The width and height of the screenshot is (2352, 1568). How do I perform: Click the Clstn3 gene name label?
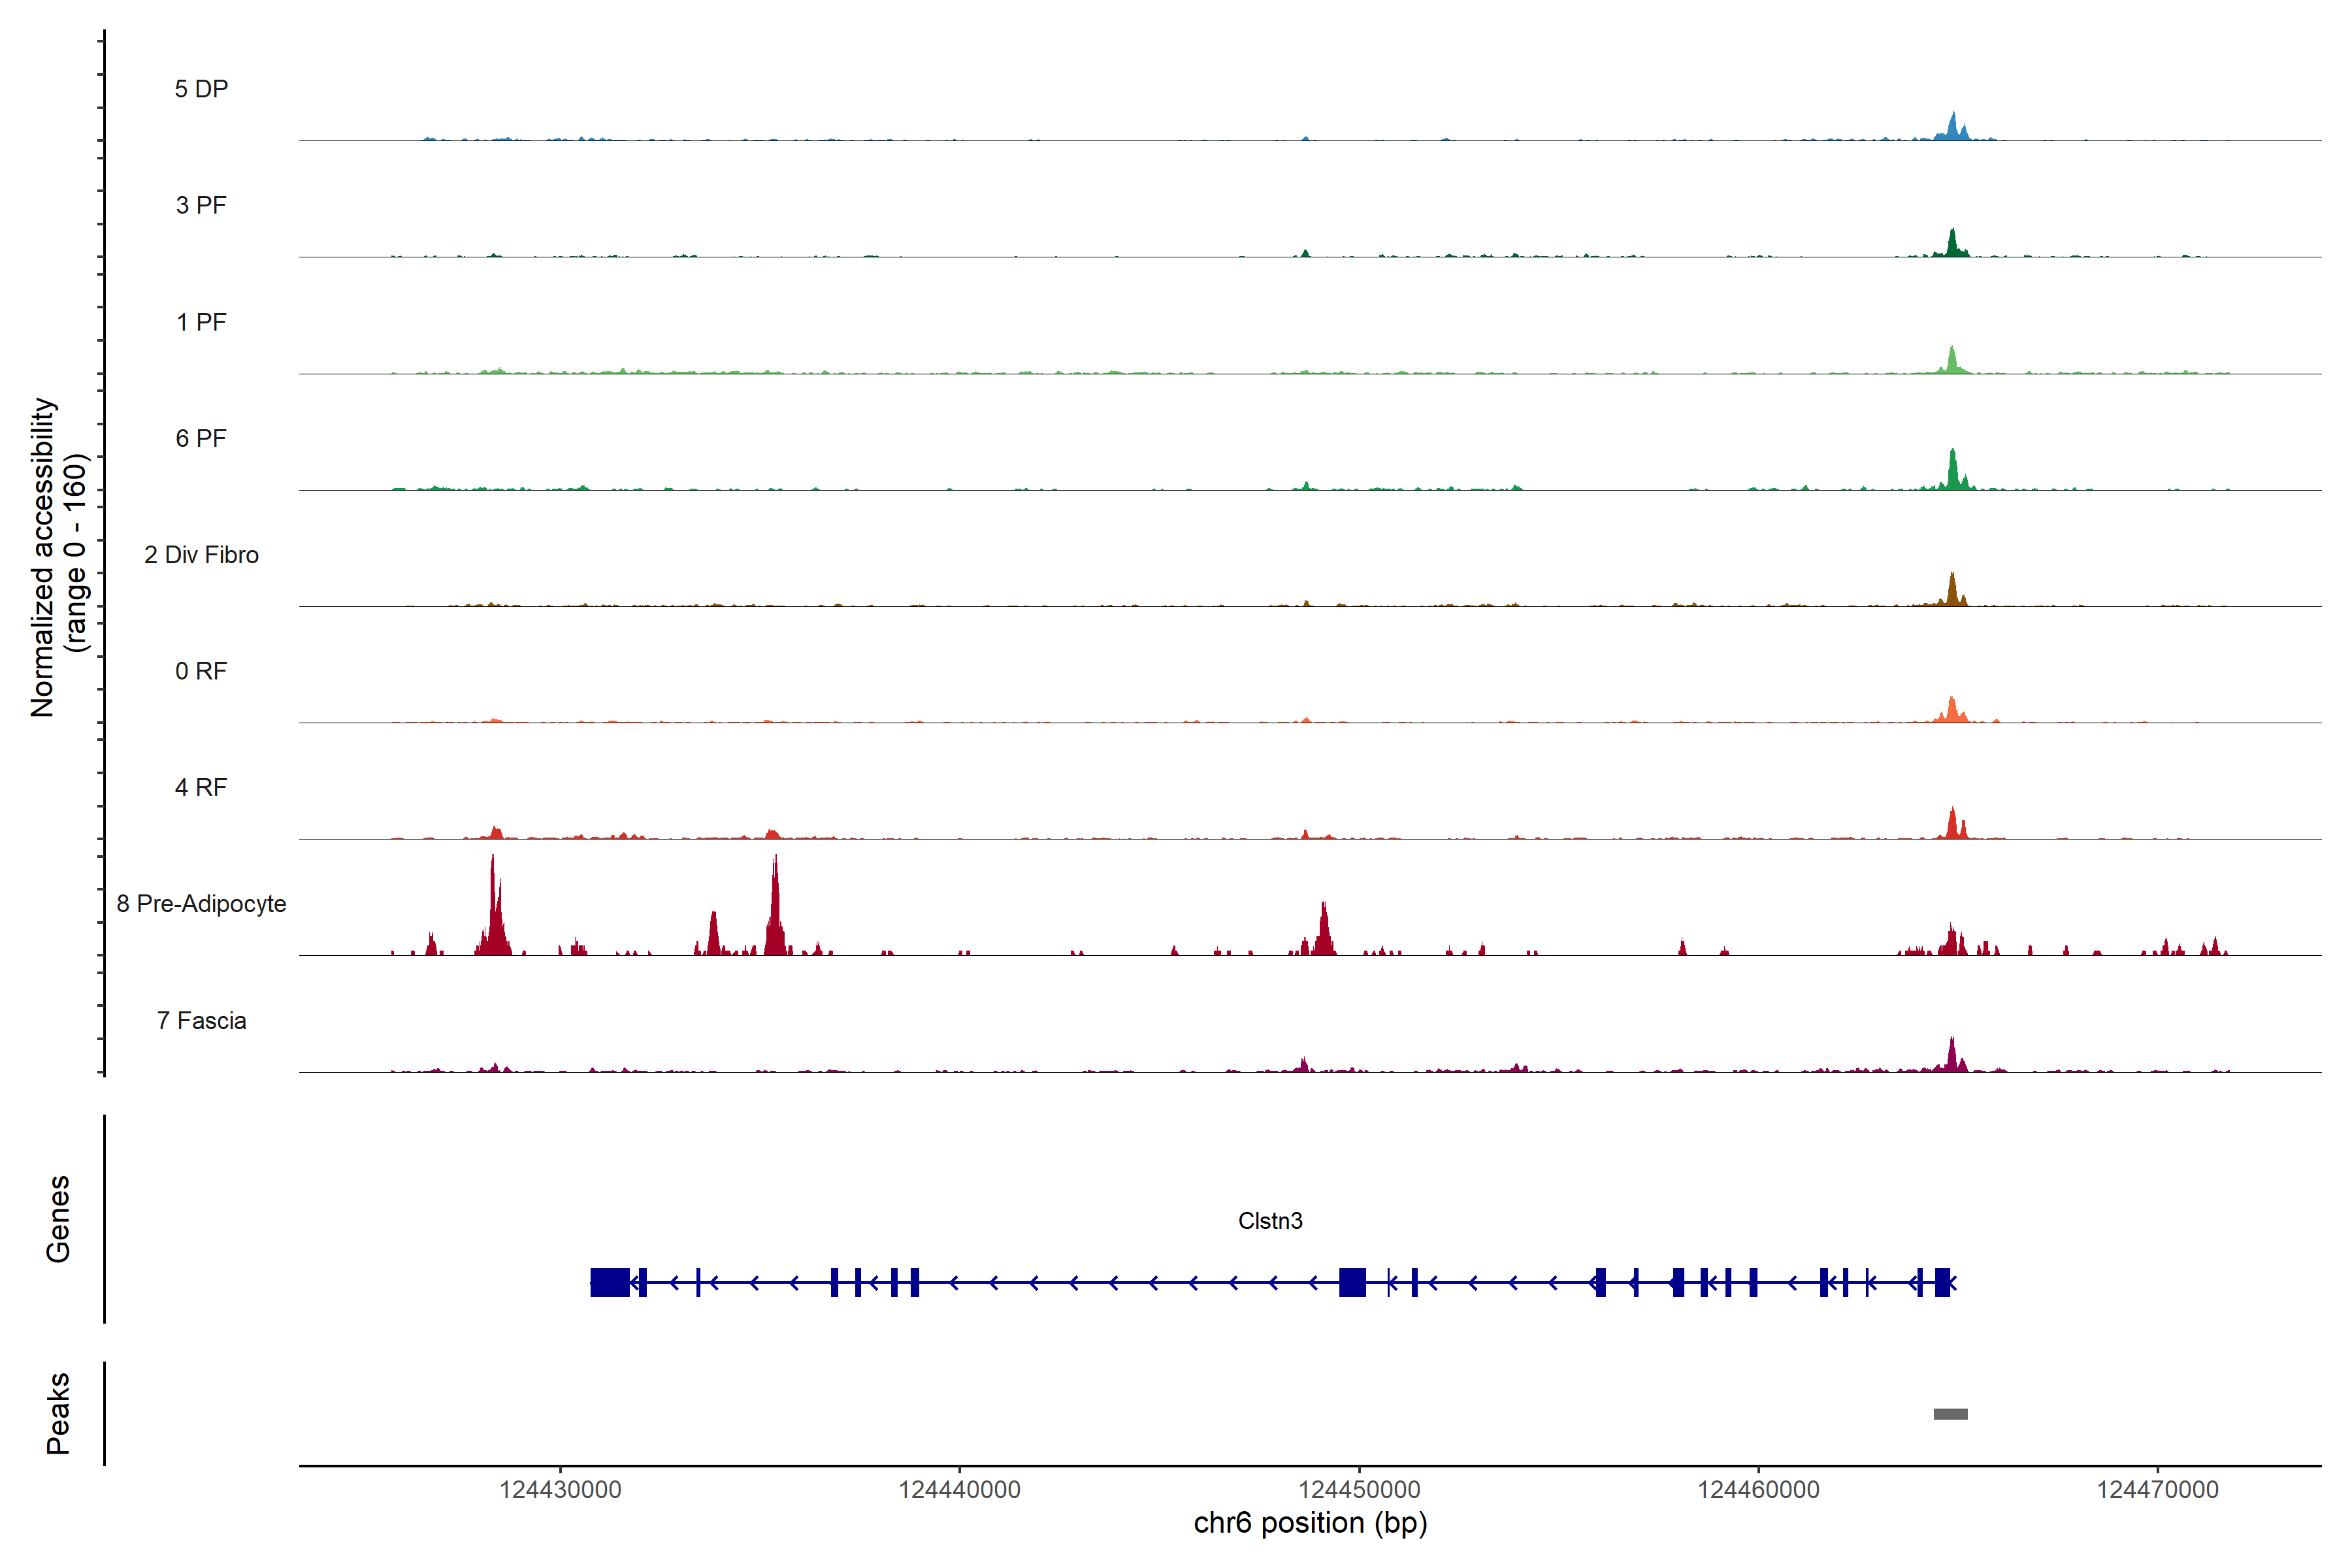coord(1270,1221)
